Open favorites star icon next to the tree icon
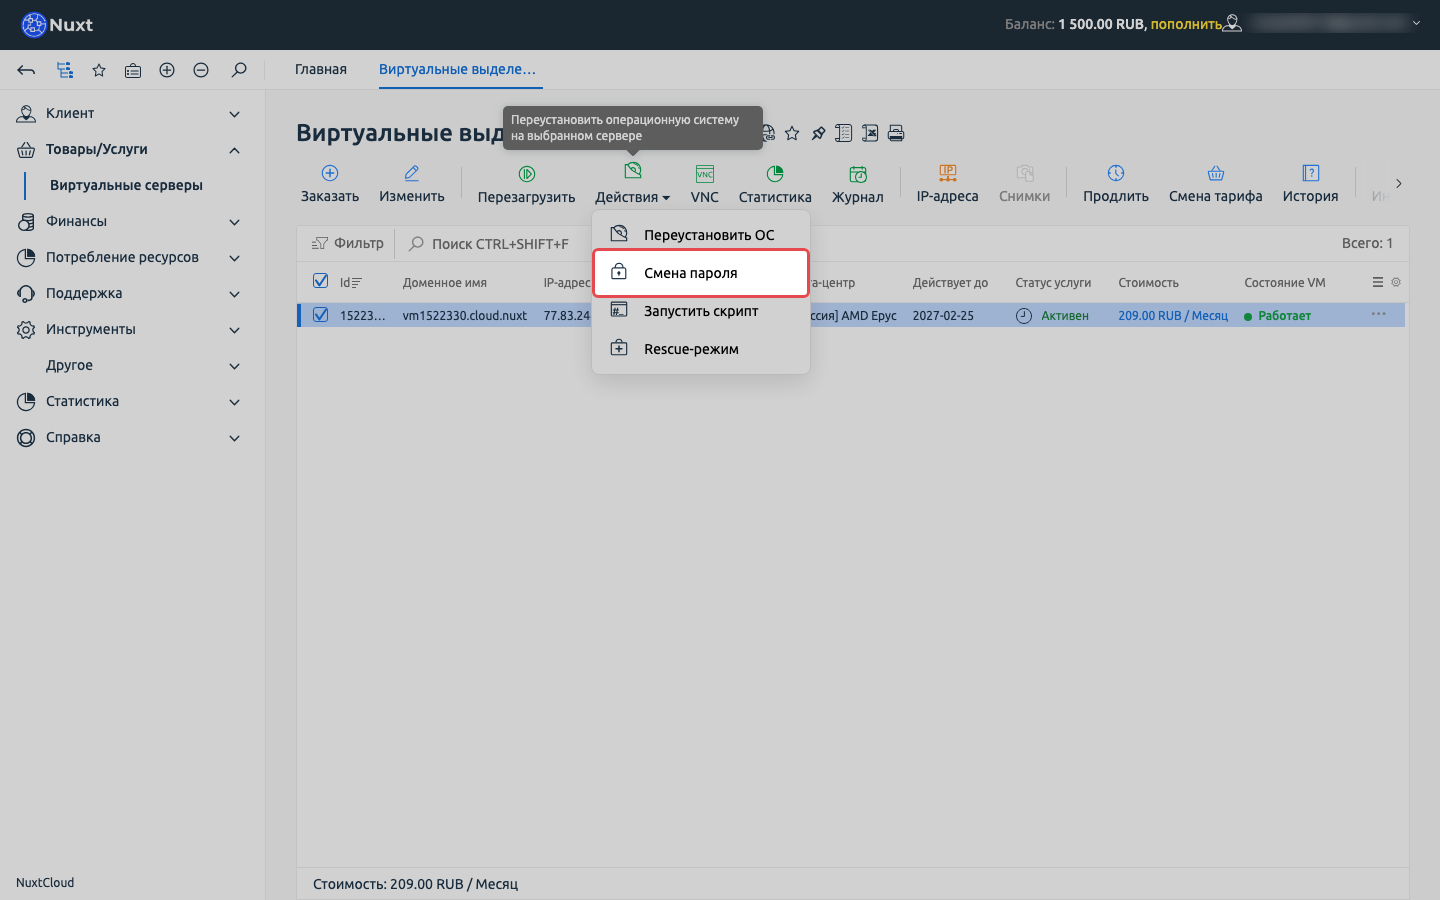The height and width of the screenshot is (900, 1440). click(99, 70)
